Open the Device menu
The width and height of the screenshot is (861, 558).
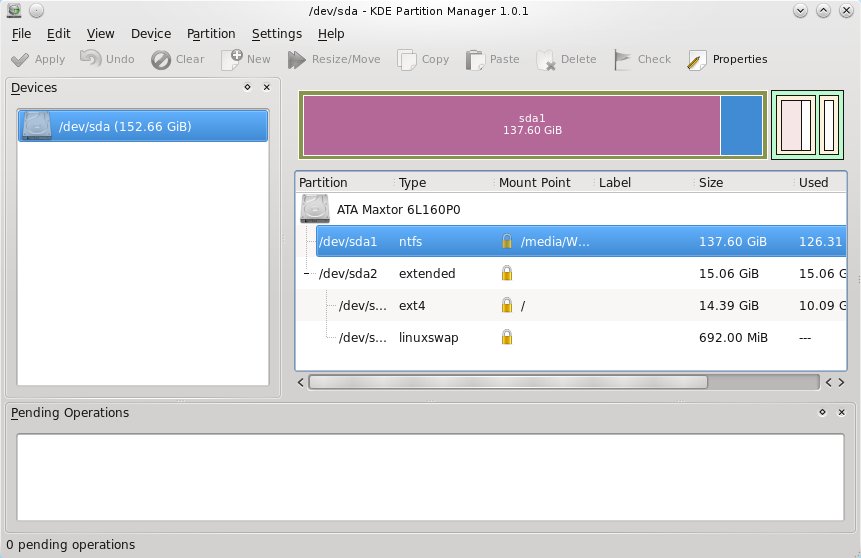pyautogui.click(x=151, y=33)
